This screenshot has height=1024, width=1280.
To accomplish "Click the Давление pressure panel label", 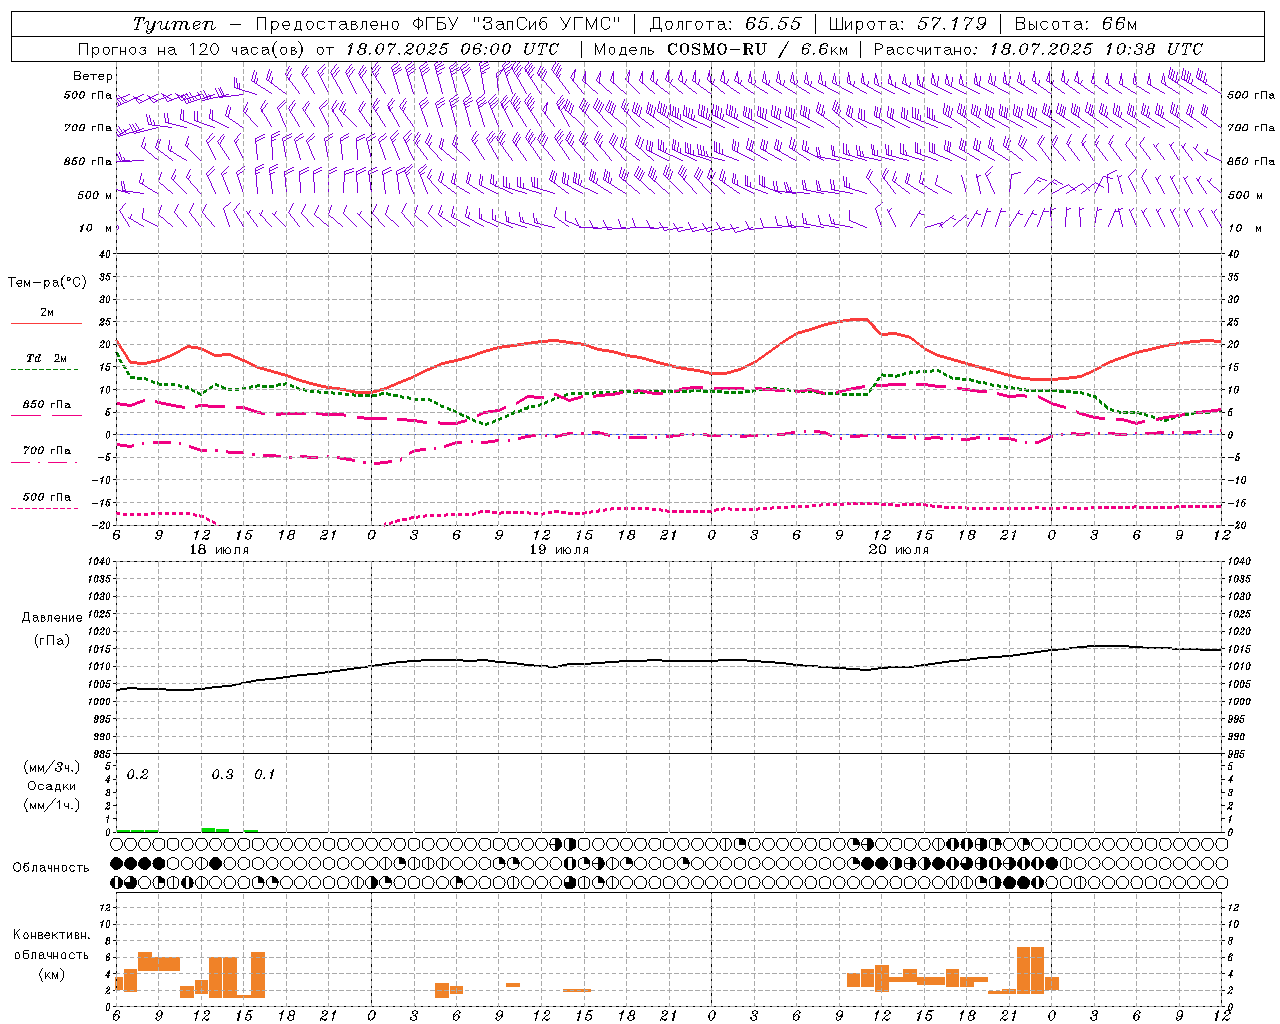I will pyautogui.click(x=51, y=618).
